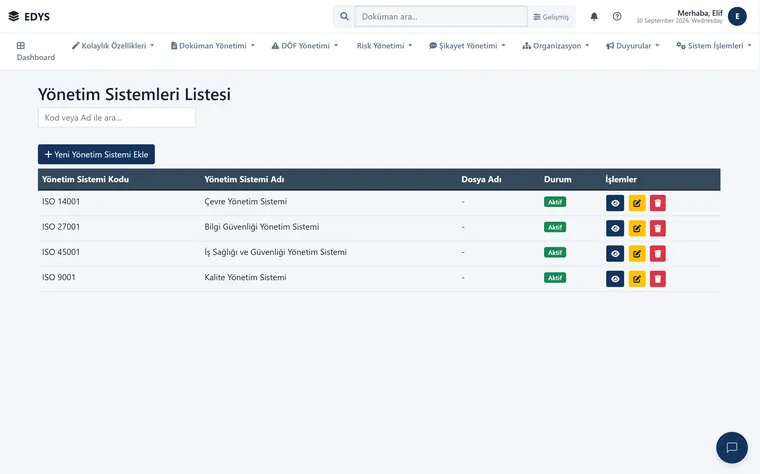Delete the ISO 9001 row
The image size is (760, 474).
(658, 279)
